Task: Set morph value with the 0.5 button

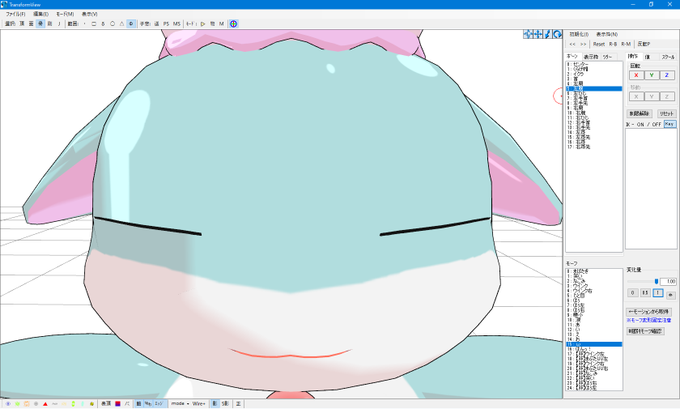Action: 645,293
